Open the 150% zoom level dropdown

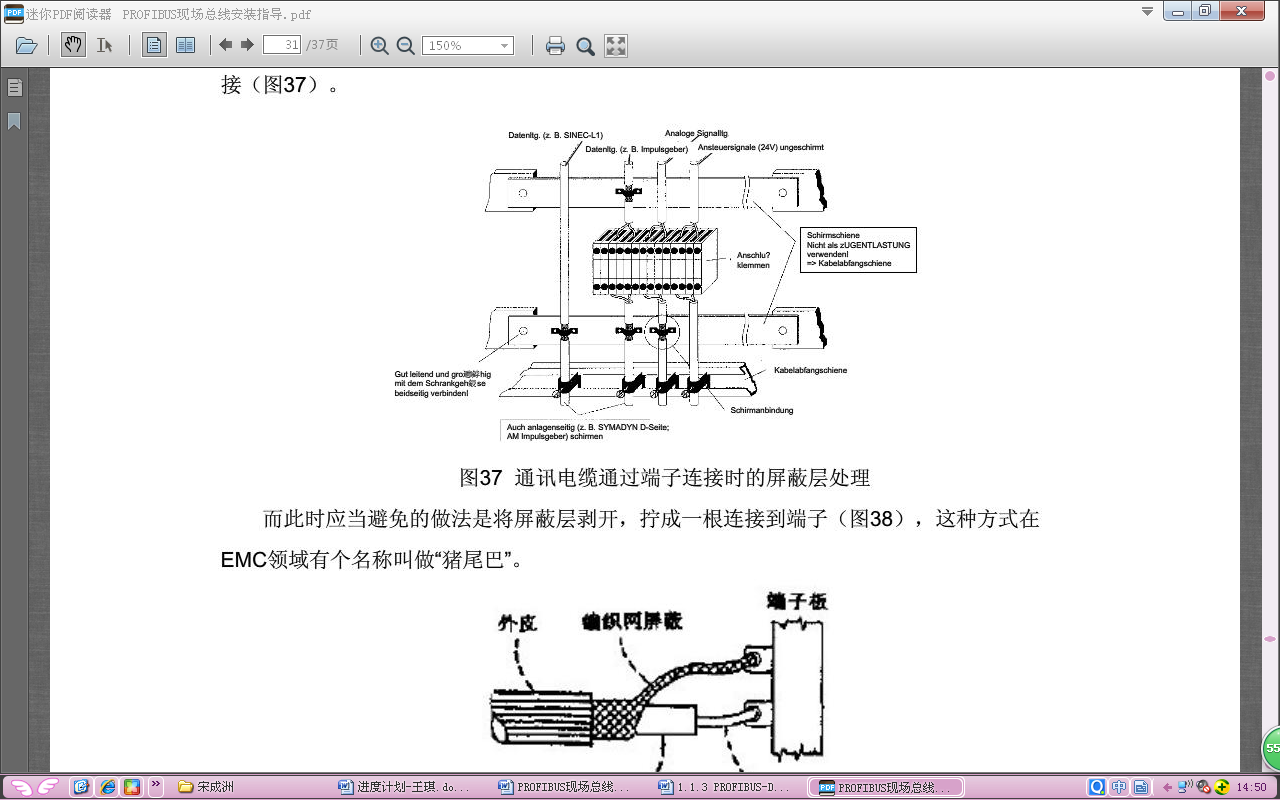tap(504, 46)
